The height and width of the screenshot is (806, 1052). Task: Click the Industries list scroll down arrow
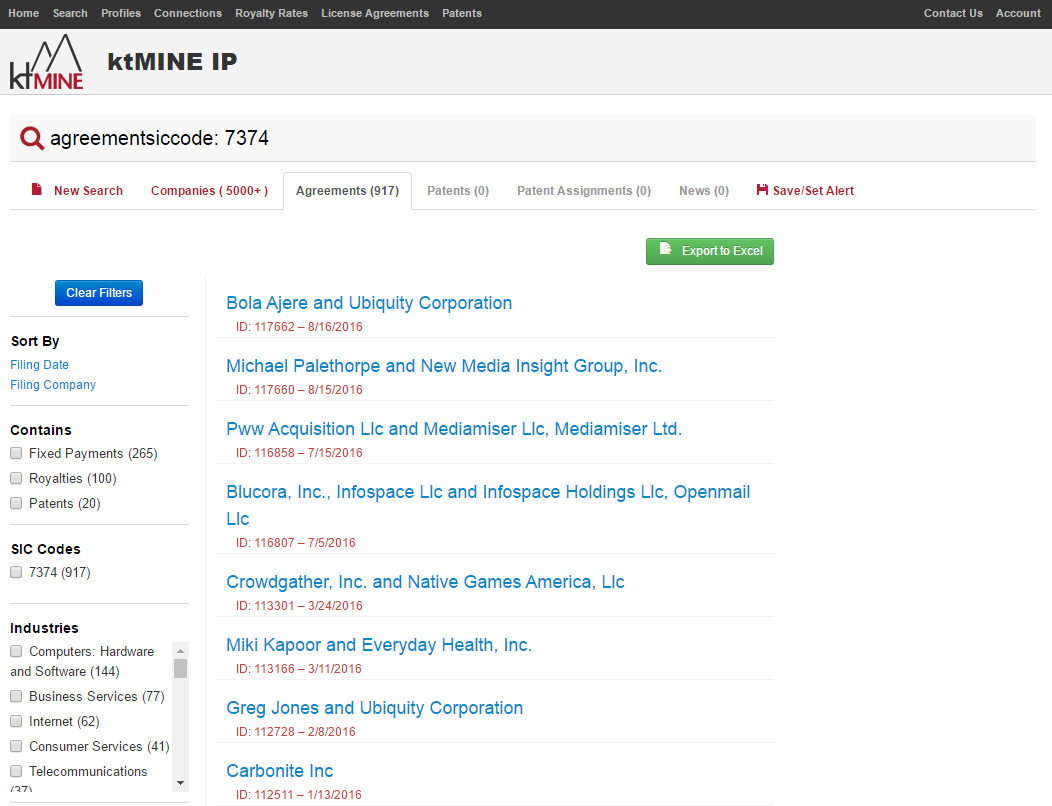coord(180,783)
